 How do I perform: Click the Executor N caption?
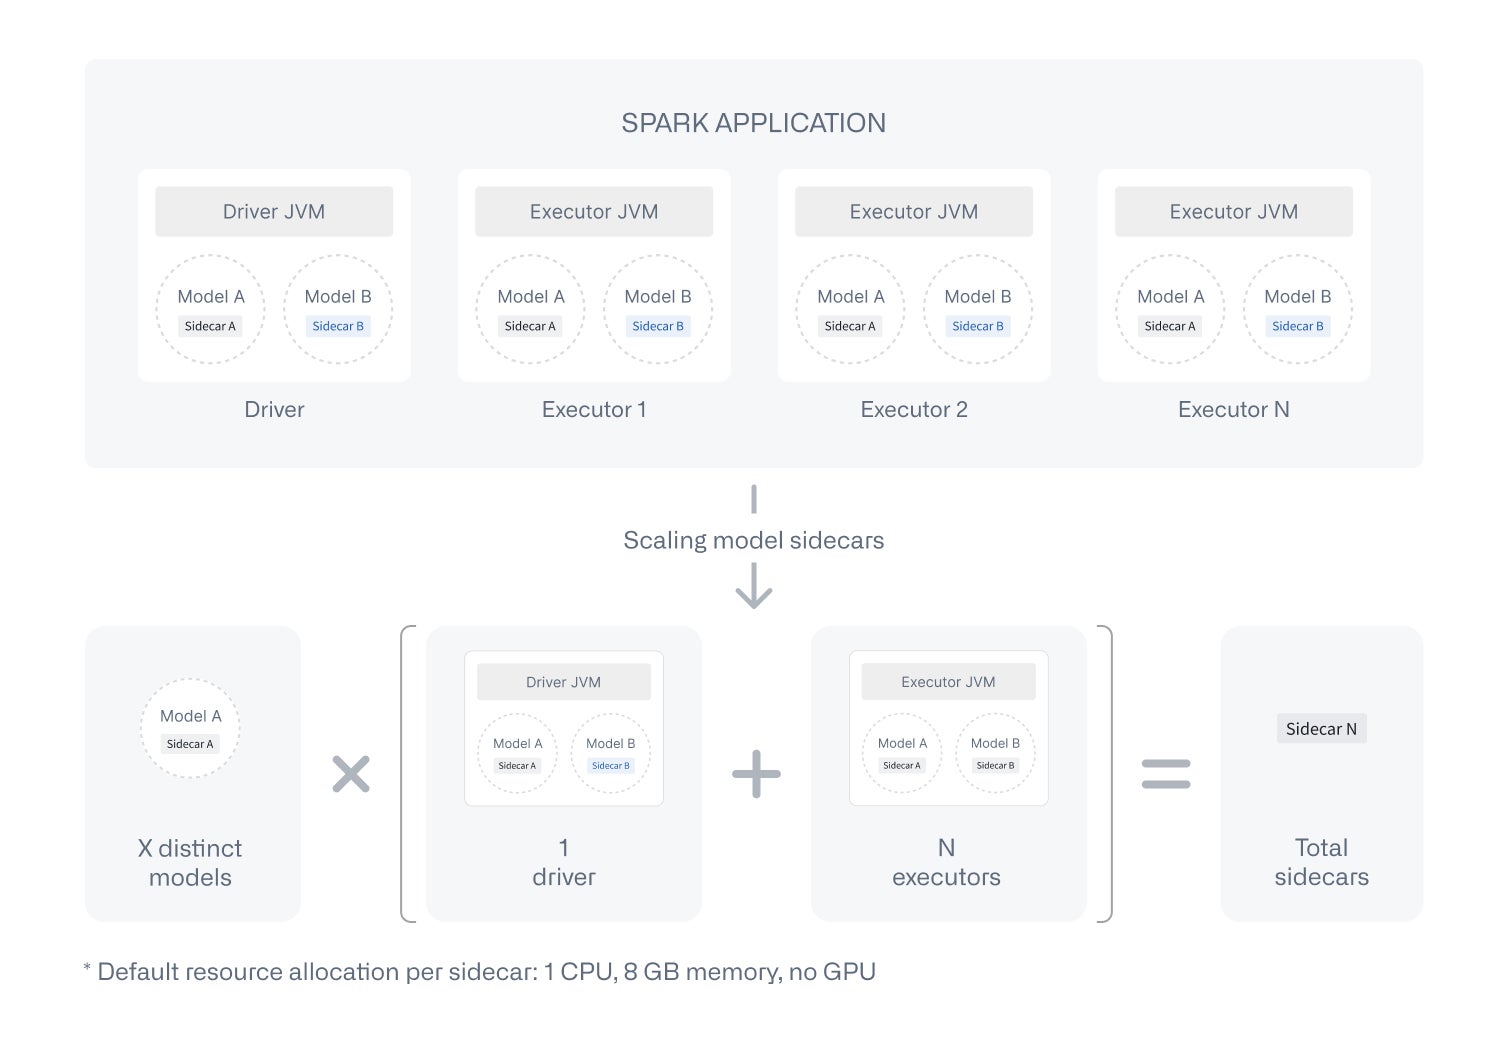point(1234,410)
